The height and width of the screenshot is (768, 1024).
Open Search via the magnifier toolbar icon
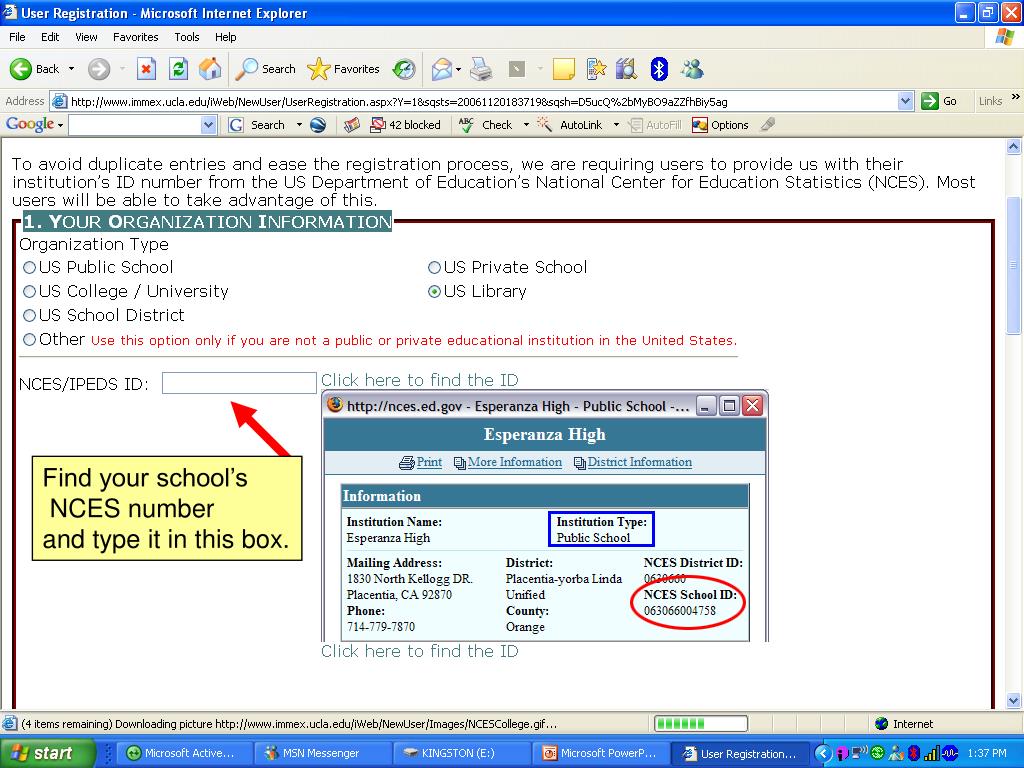coord(247,69)
